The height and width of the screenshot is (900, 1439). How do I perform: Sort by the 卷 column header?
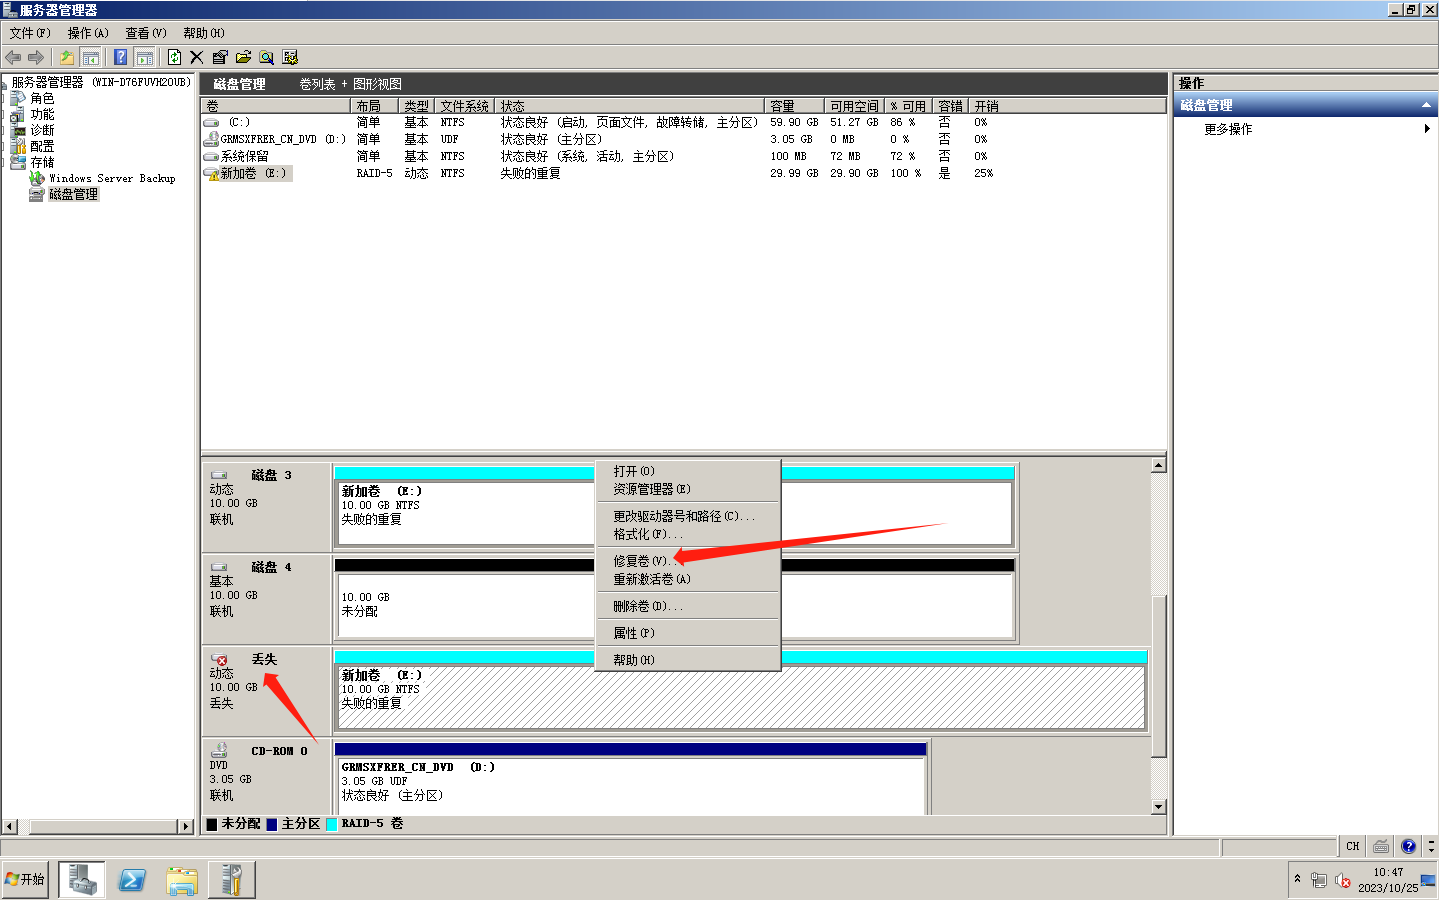(276, 106)
